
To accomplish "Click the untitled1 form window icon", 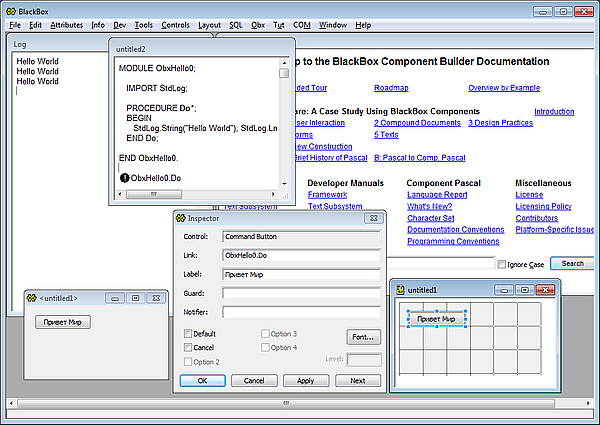I will [400, 290].
